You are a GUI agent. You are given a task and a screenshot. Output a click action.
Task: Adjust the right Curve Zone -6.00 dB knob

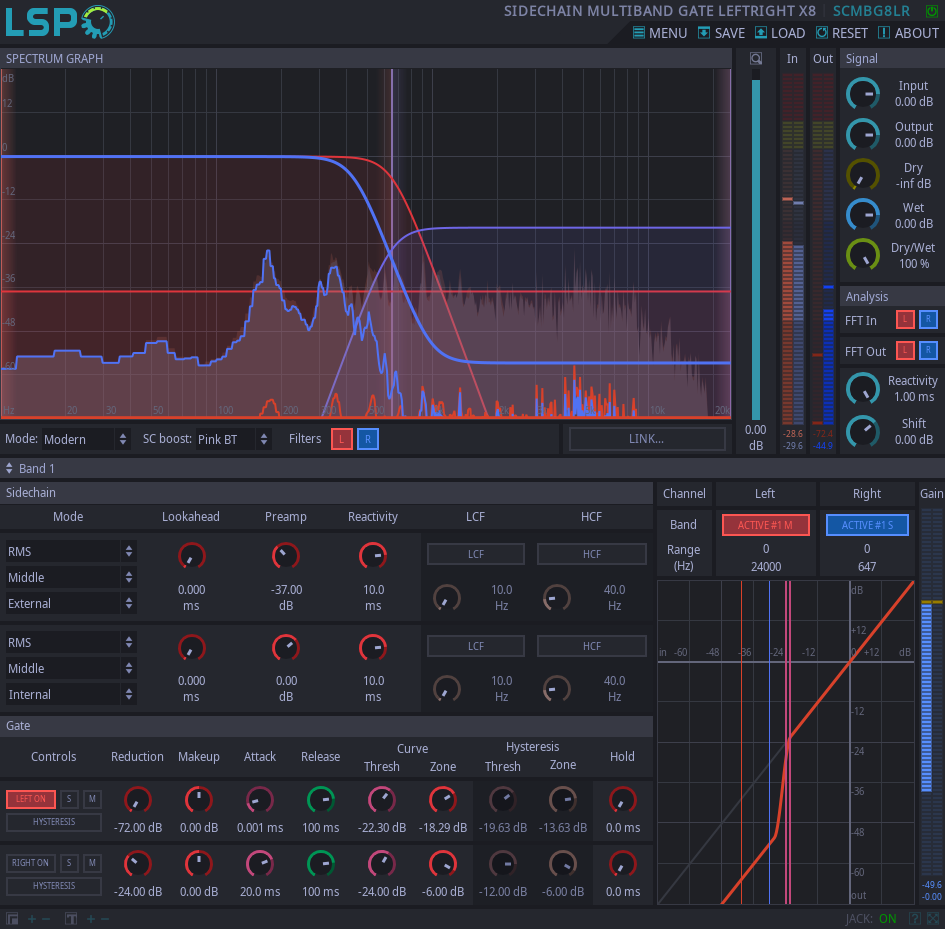[442, 864]
